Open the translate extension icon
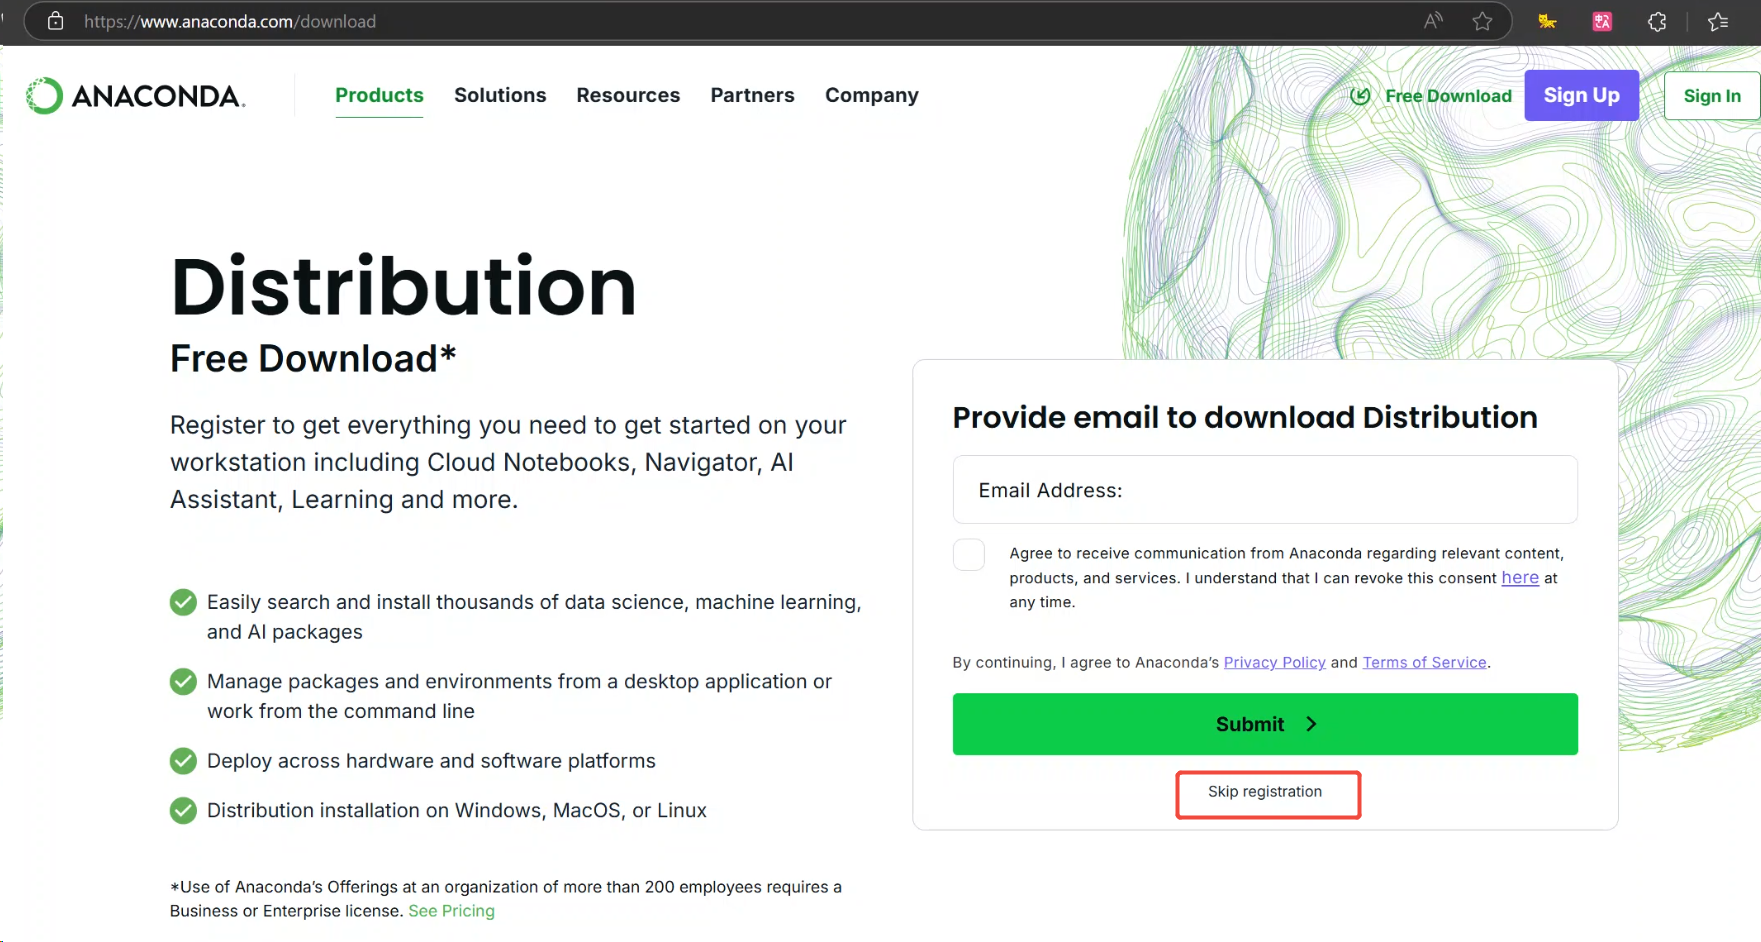 coord(1602,21)
